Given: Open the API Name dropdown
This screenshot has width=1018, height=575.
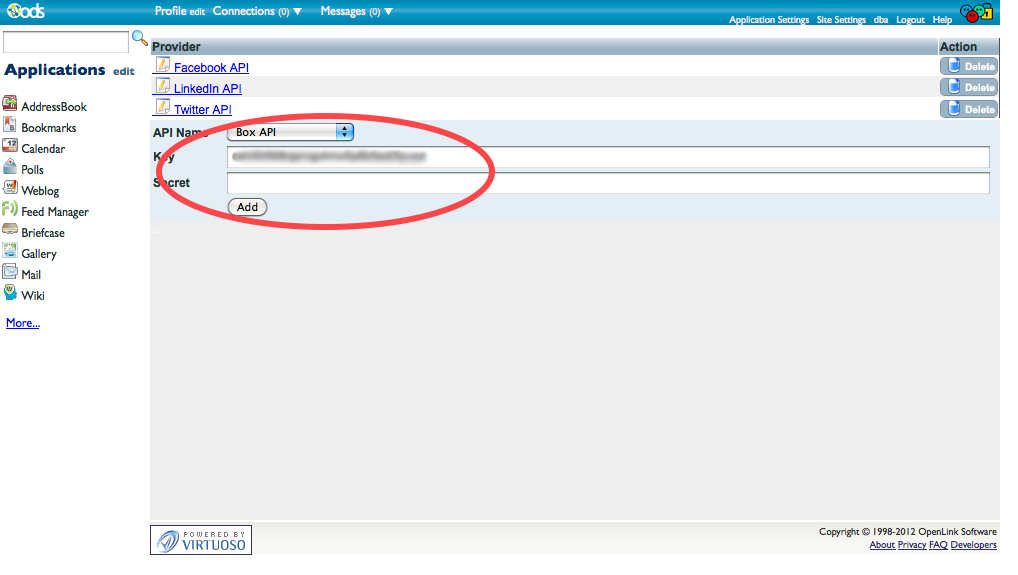Looking at the screenshot, I should click(x=291, y=132).
